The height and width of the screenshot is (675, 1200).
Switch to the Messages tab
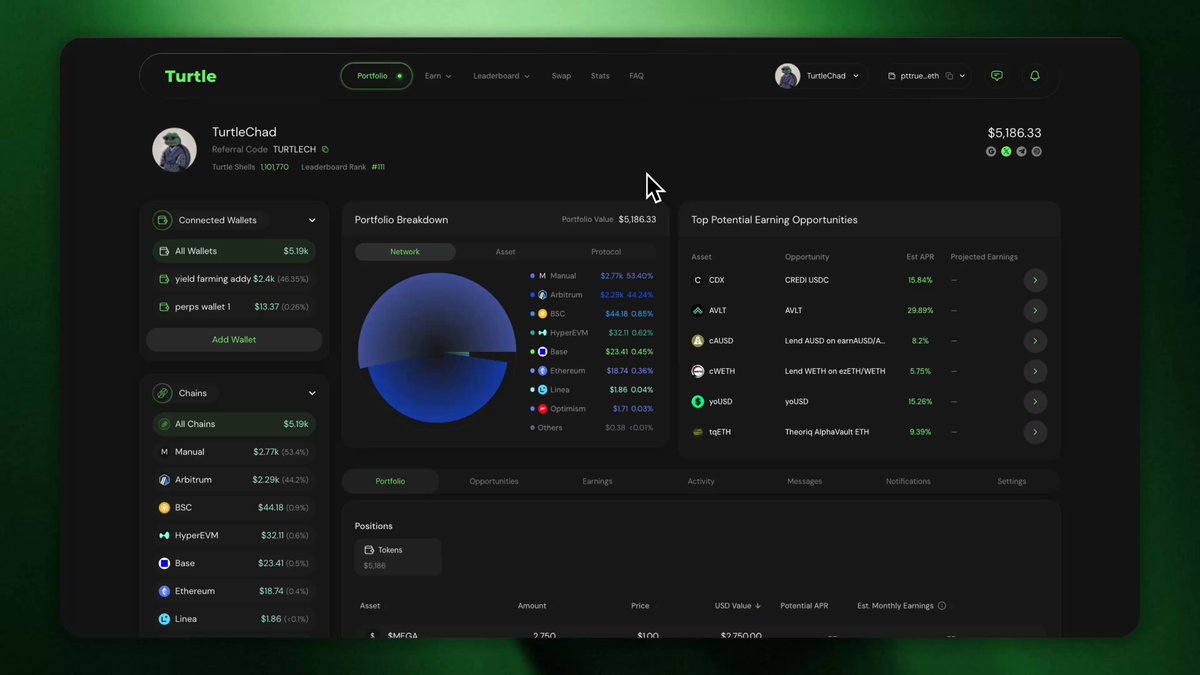(x=804, y=481)
